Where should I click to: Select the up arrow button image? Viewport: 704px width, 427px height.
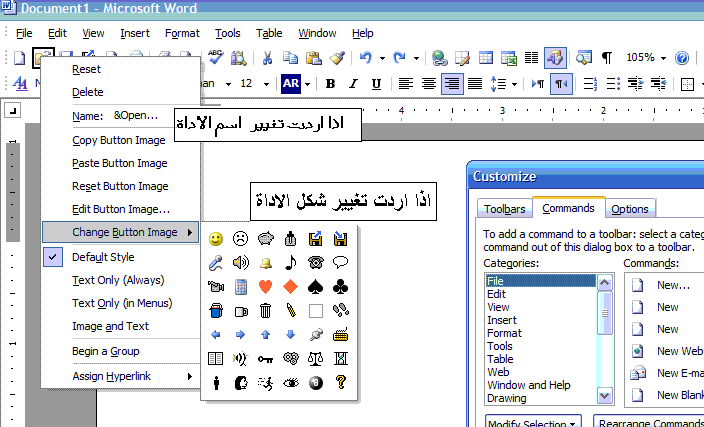(x=266, y=335)
